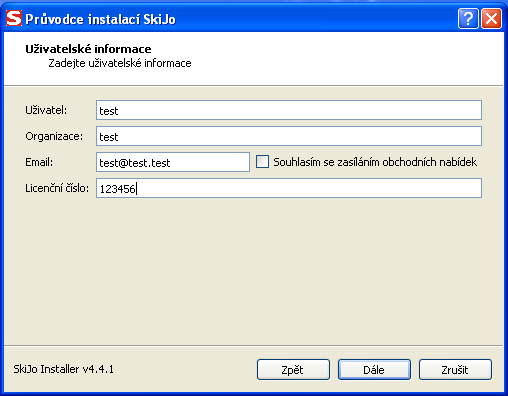The image size is (508, 396).
Task: Continue with the Dále button
Action: [x=374, y=369]
